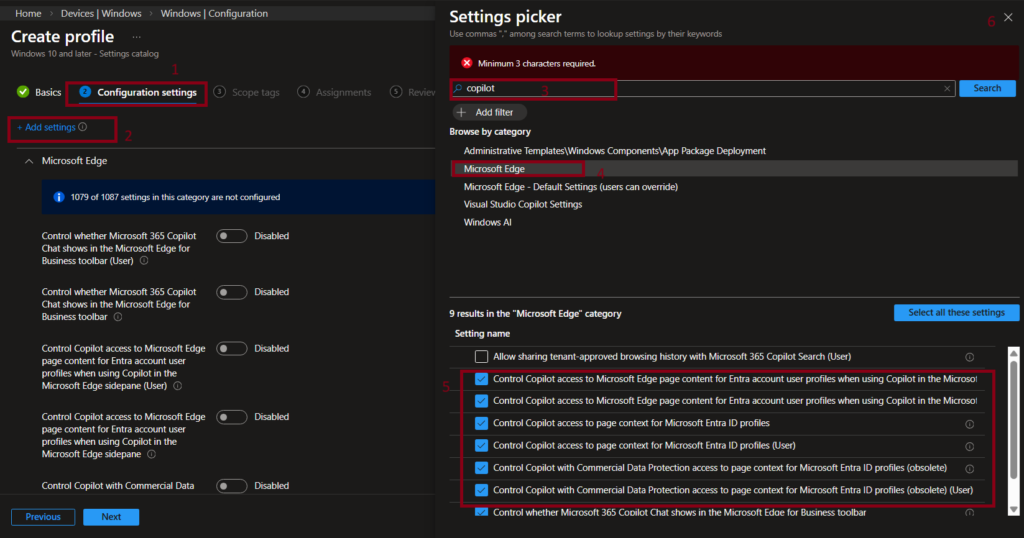Image resolution: width=1024 pixels, height=538 pixels.
Task: Select Visual Studio Copilot Settings category
Action: (x=522, y=204)
